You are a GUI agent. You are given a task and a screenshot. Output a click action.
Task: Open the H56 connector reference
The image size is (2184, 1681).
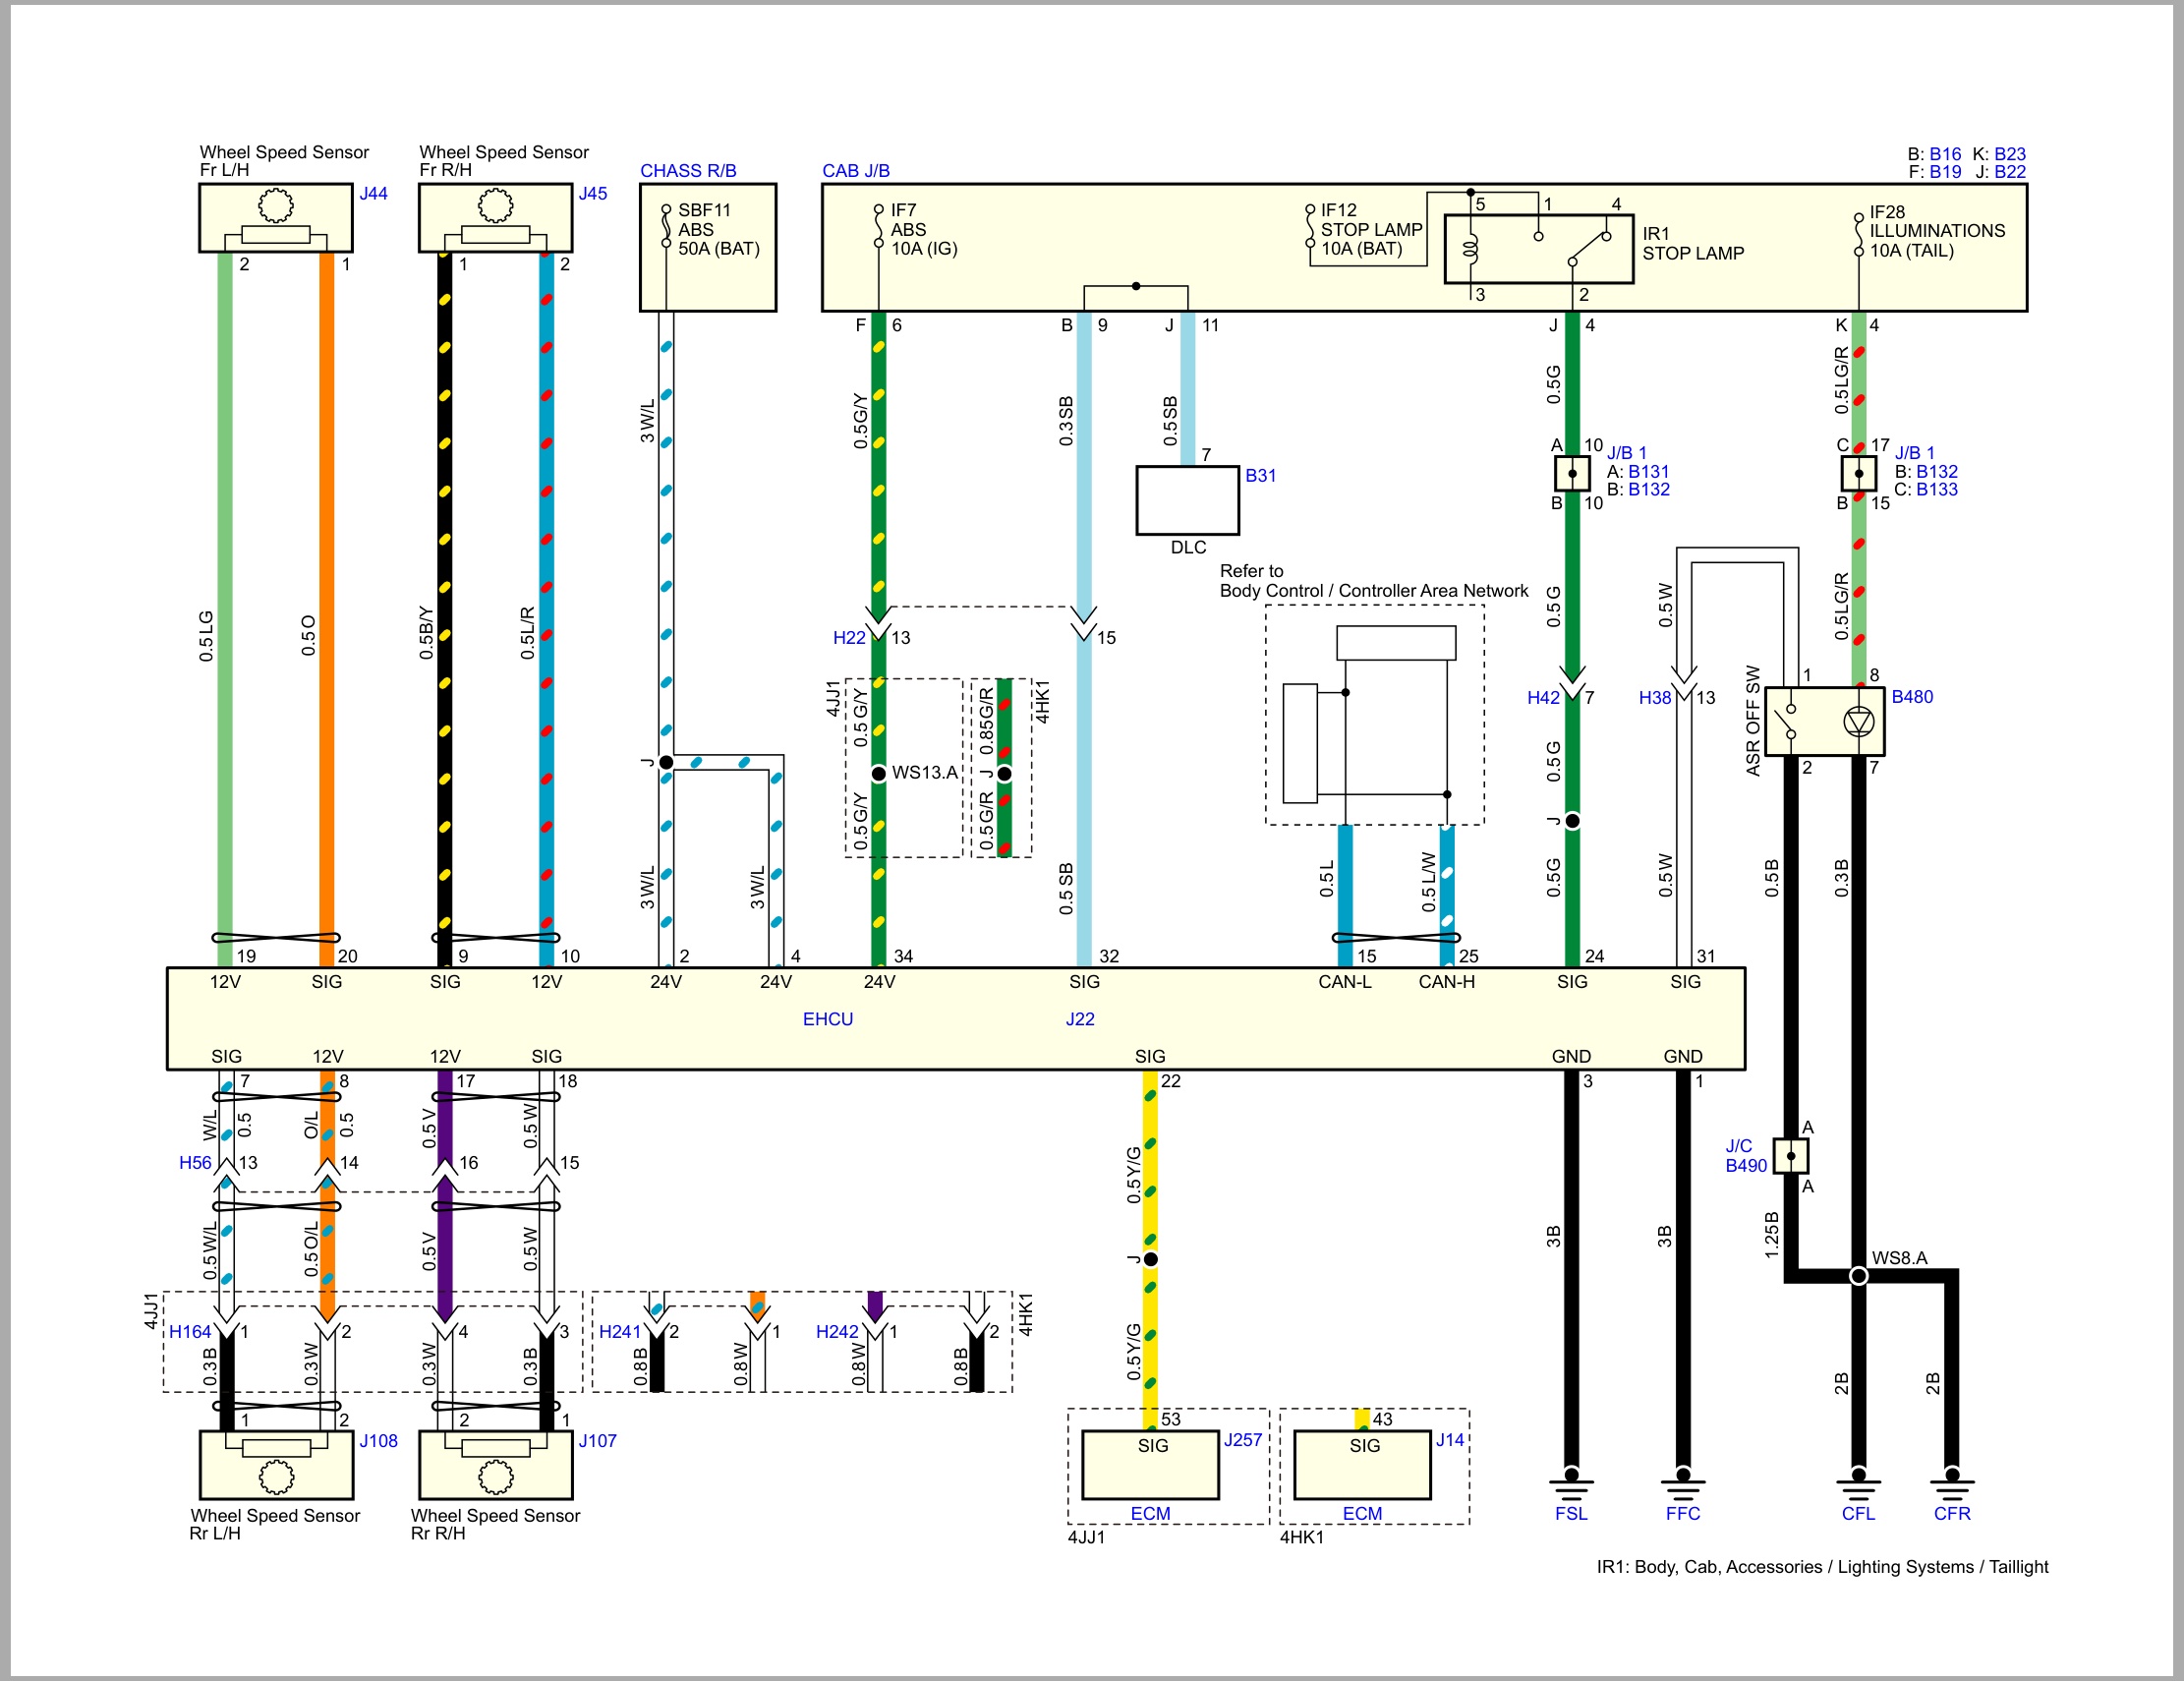(195, 1163)
